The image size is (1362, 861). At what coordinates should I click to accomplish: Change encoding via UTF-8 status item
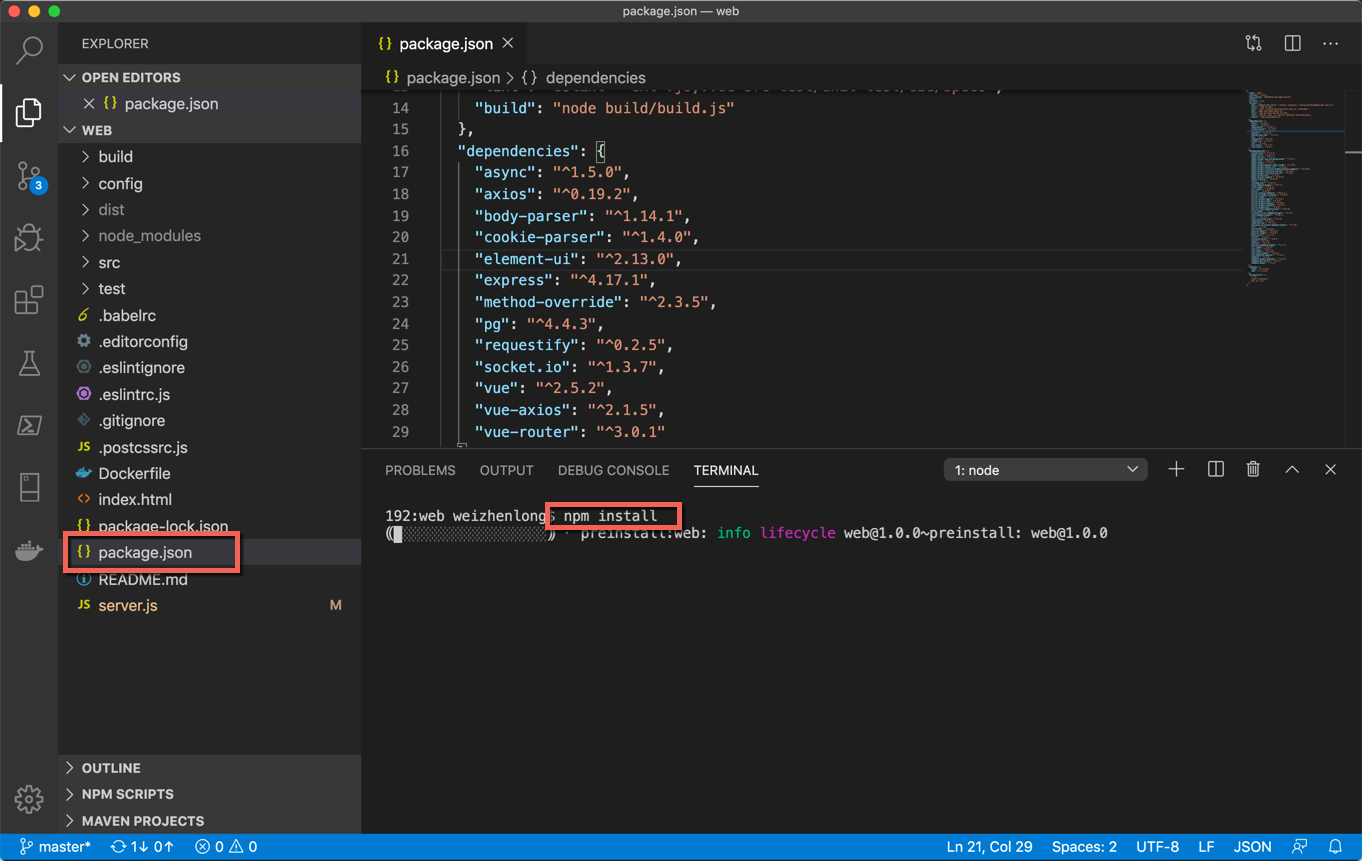click(1157, 846)
